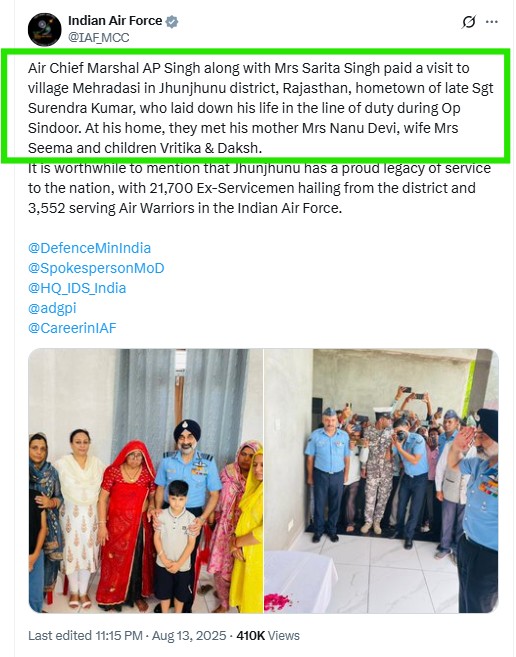The width and height of the screenshot is (516, 657).
Task: Click the green highlight box border
Action: pos(256,51)
